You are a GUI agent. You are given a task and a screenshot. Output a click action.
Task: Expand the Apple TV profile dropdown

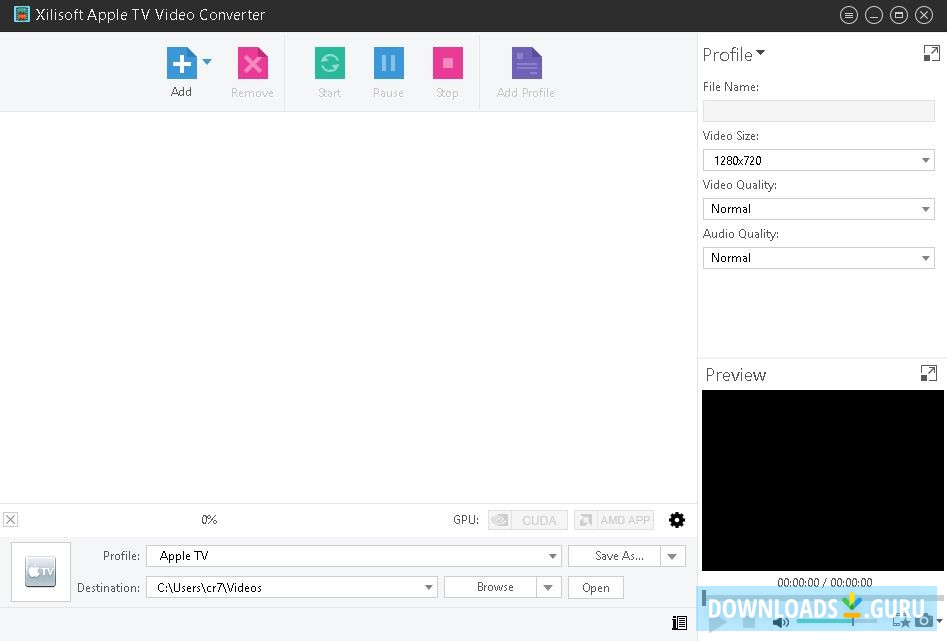551,555
